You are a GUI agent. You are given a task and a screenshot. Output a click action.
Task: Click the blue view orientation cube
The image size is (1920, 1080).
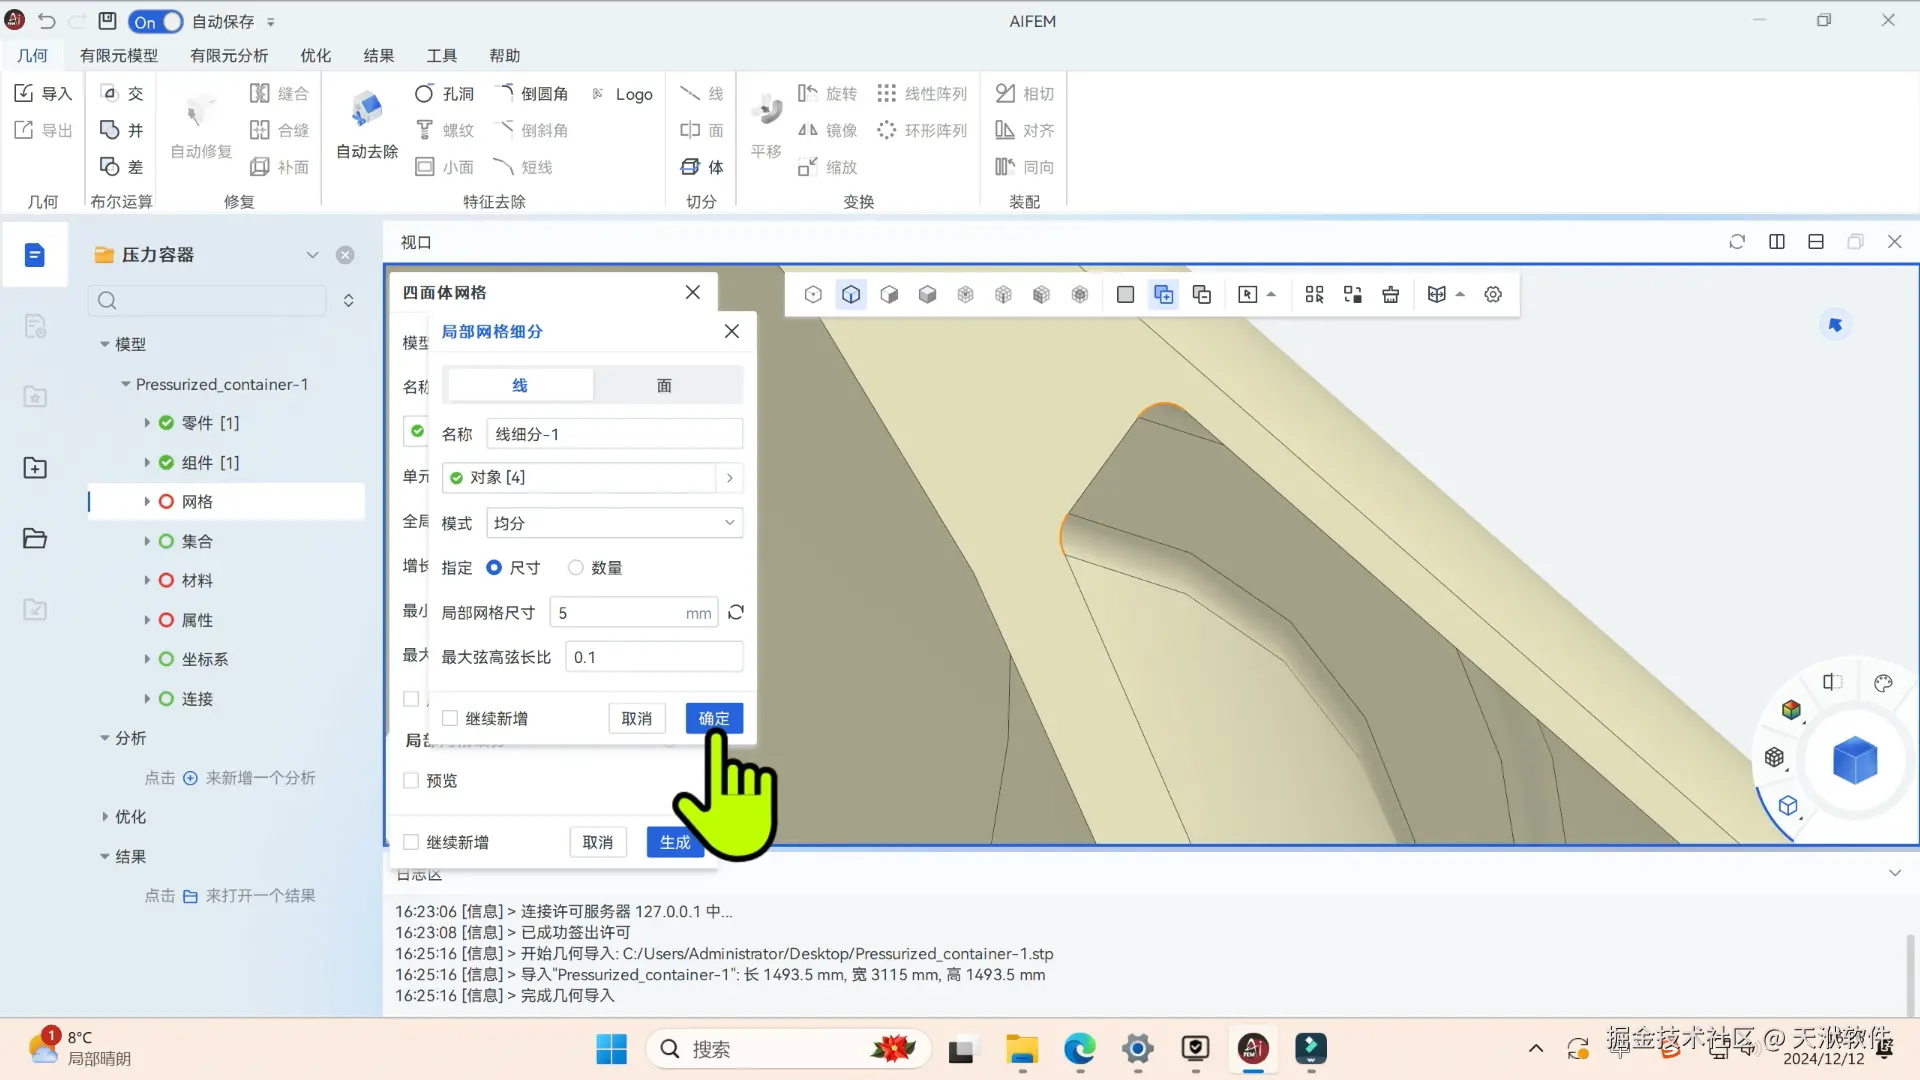[1855, 760]
